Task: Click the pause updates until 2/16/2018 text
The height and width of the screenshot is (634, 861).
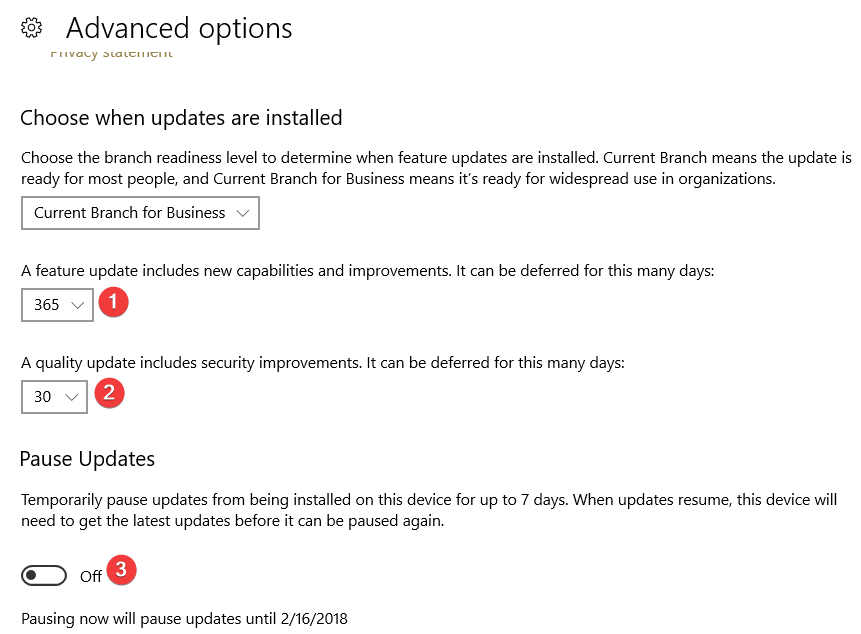Action: click(184, 619)
